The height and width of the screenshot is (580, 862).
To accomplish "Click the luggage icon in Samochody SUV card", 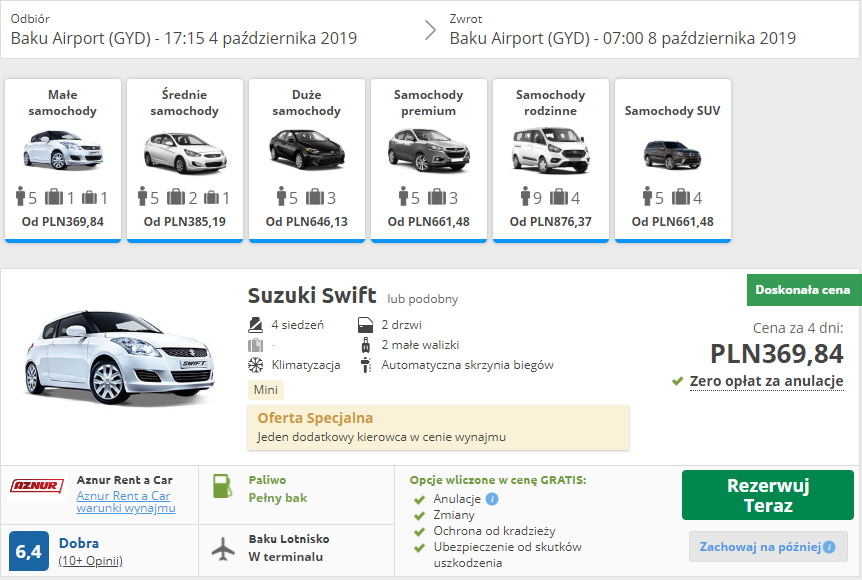I will tap(681, 196).
